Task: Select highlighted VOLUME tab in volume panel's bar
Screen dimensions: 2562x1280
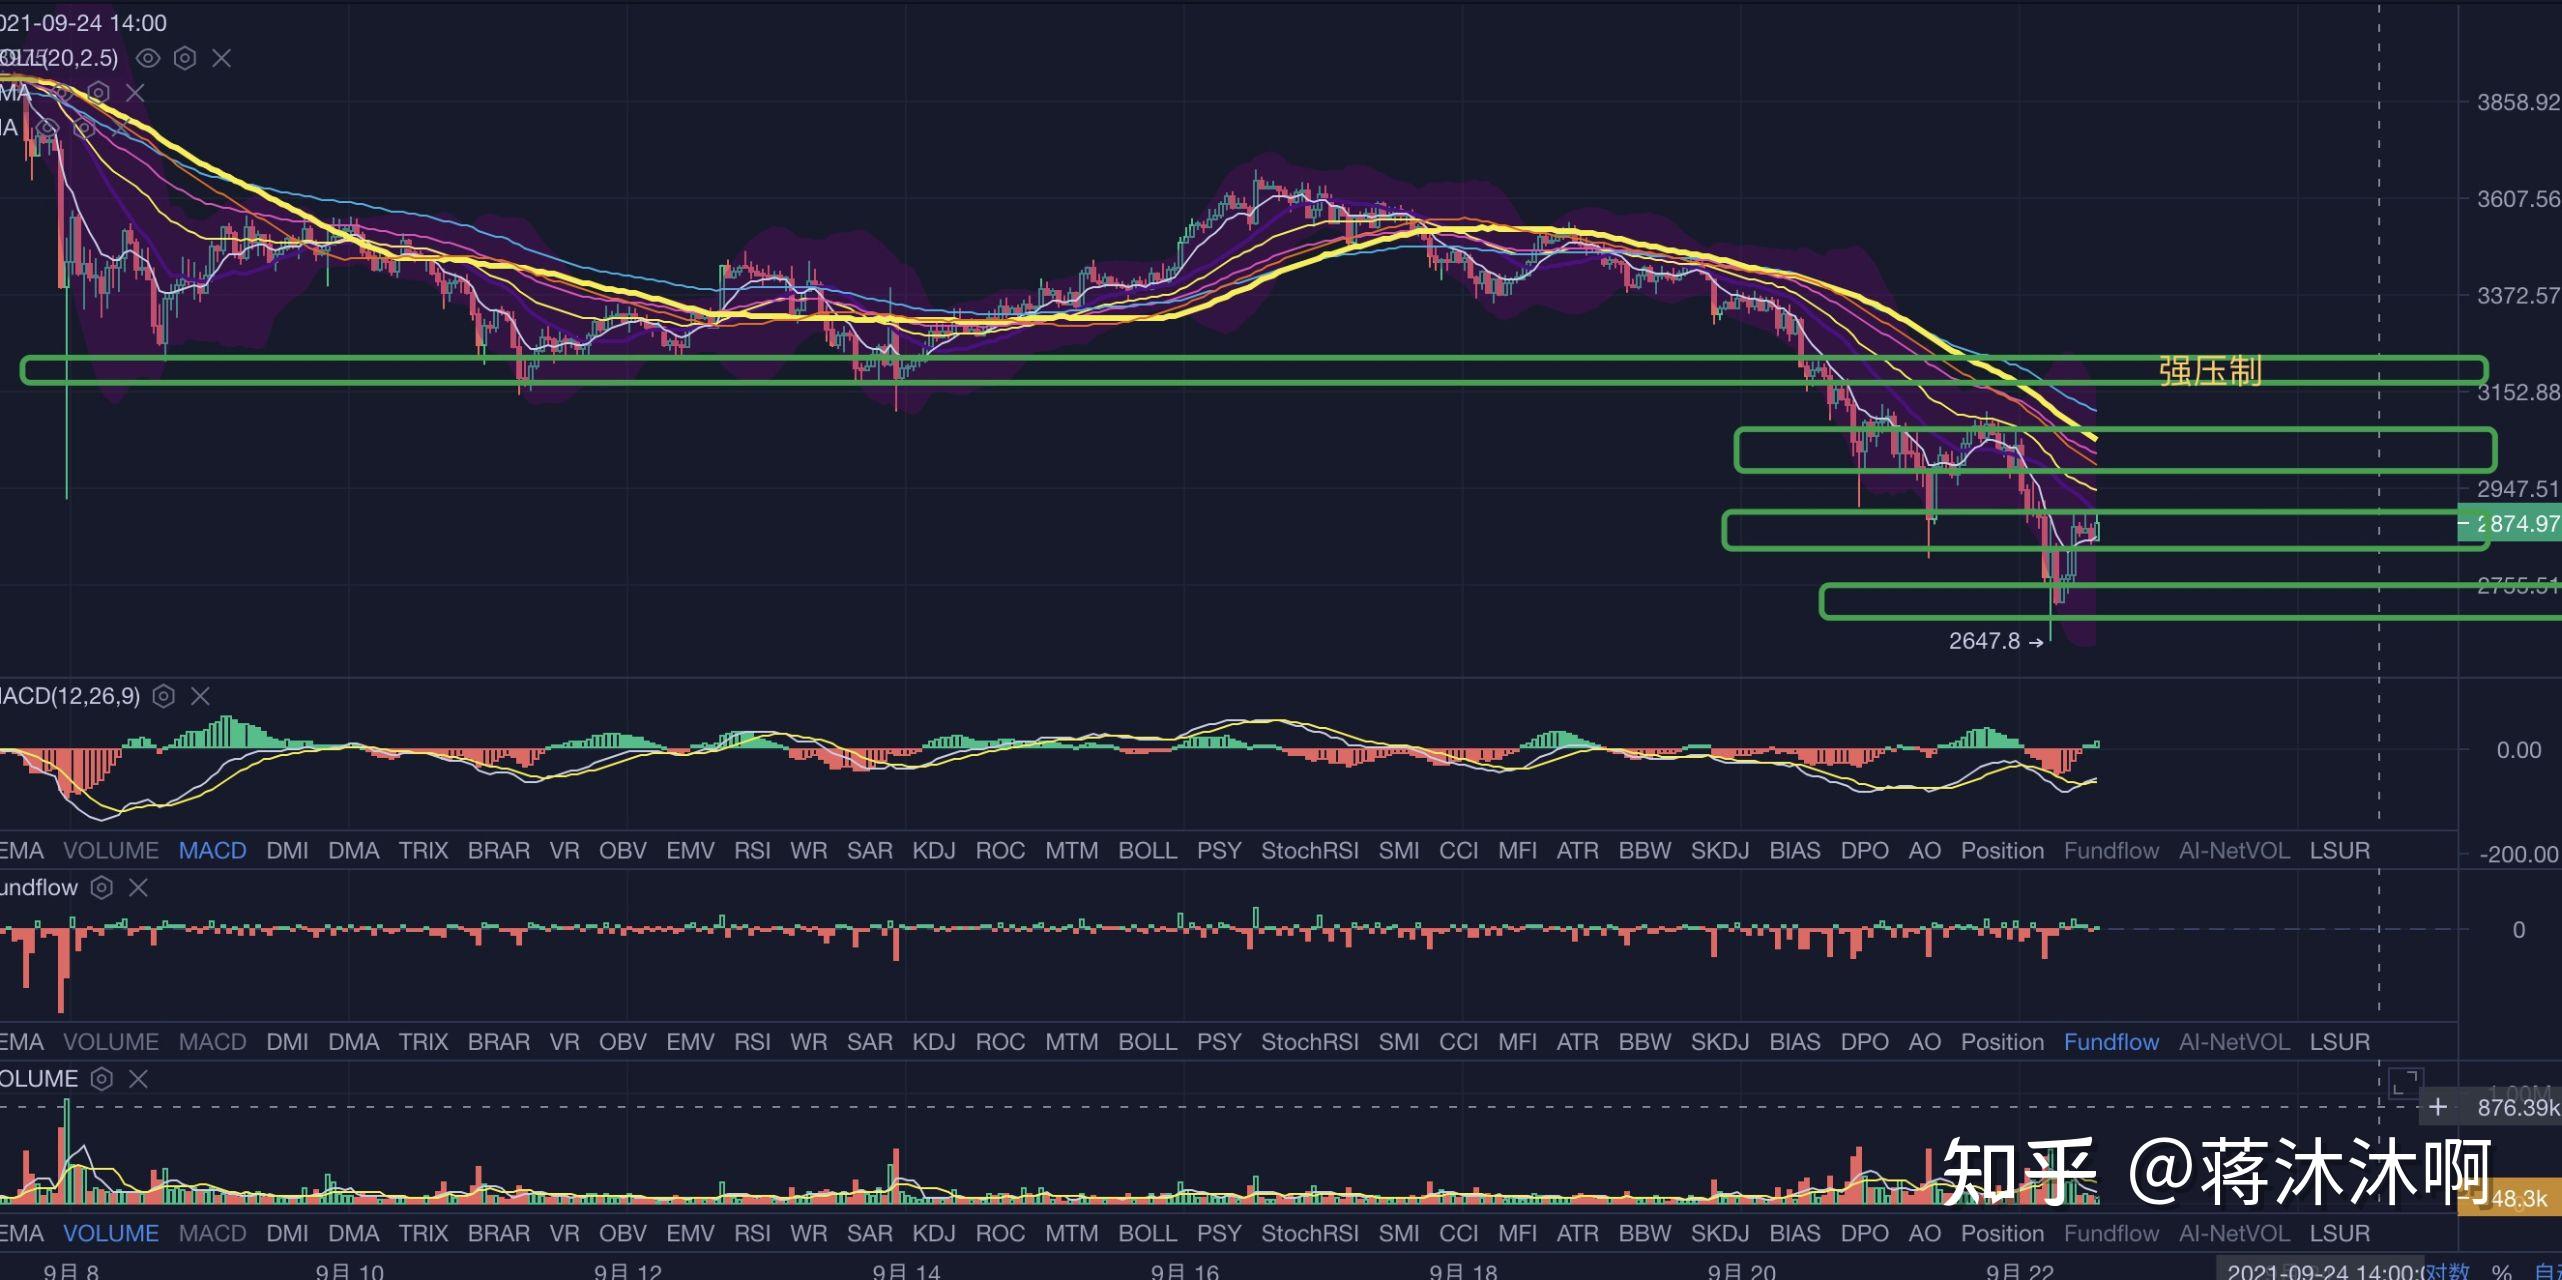Action: (111, 1233)
